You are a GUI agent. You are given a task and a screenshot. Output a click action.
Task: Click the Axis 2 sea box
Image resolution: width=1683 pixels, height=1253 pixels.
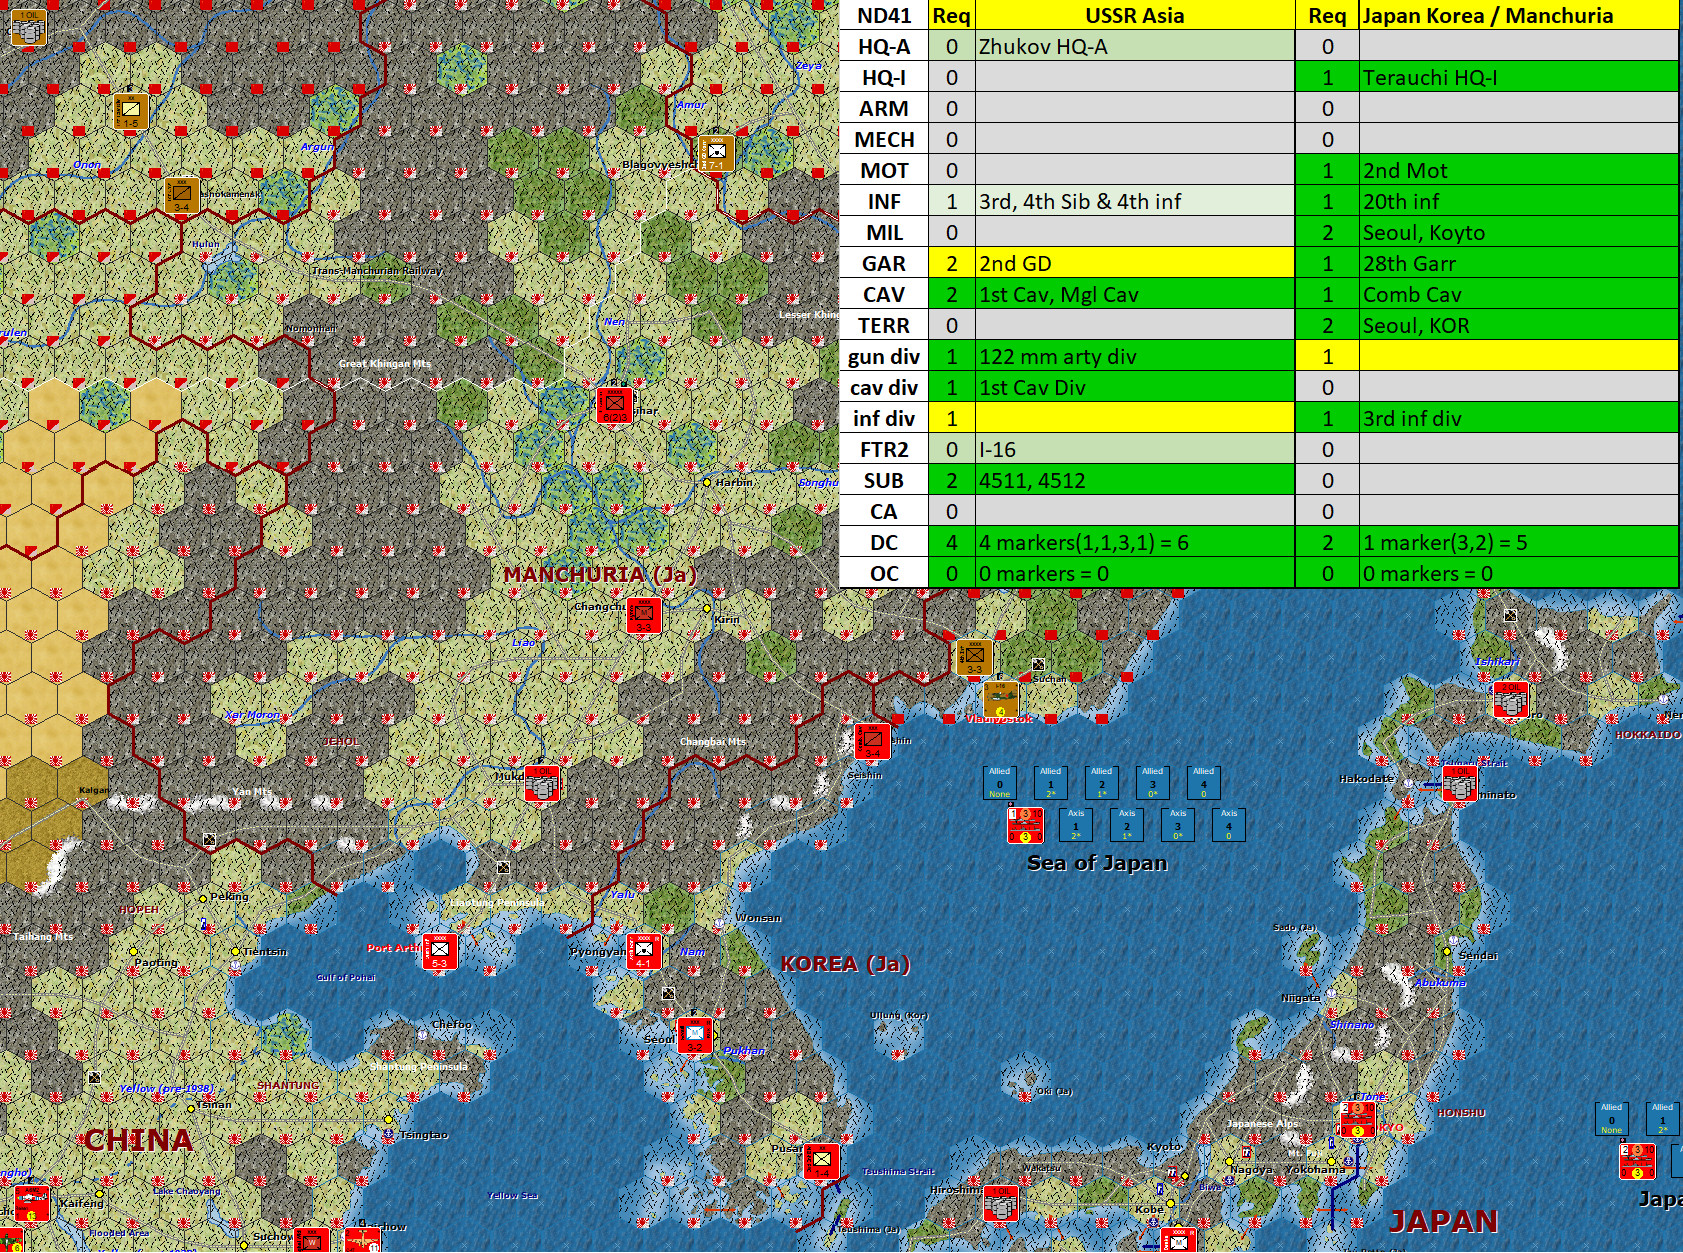pos(1127,825)
